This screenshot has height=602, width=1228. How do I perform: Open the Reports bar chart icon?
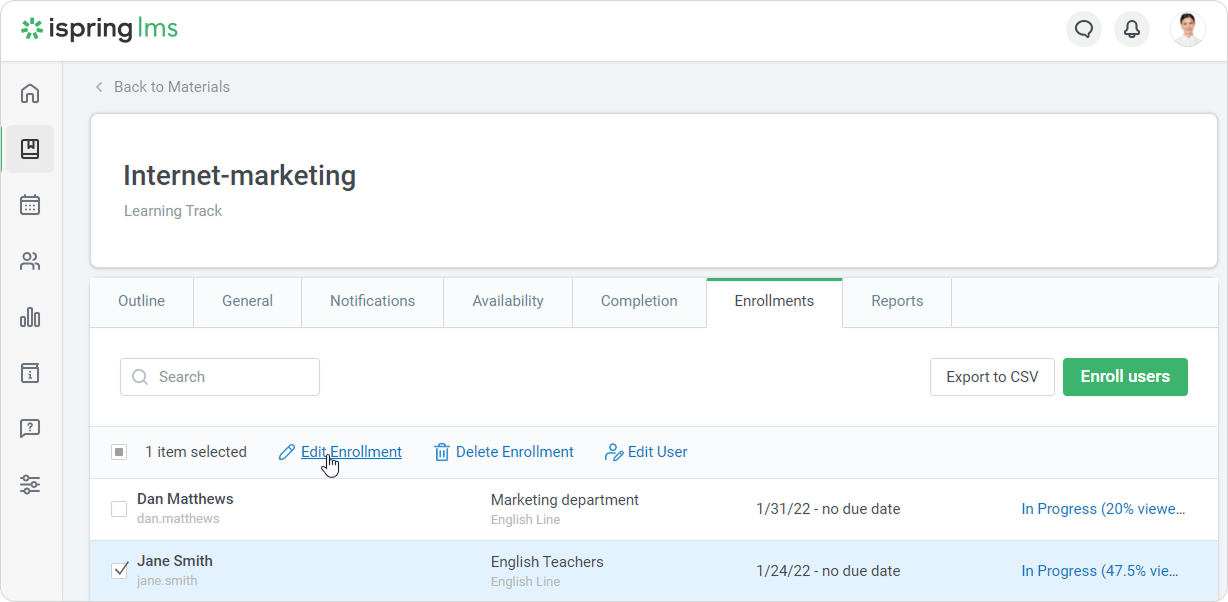(30, 318)
